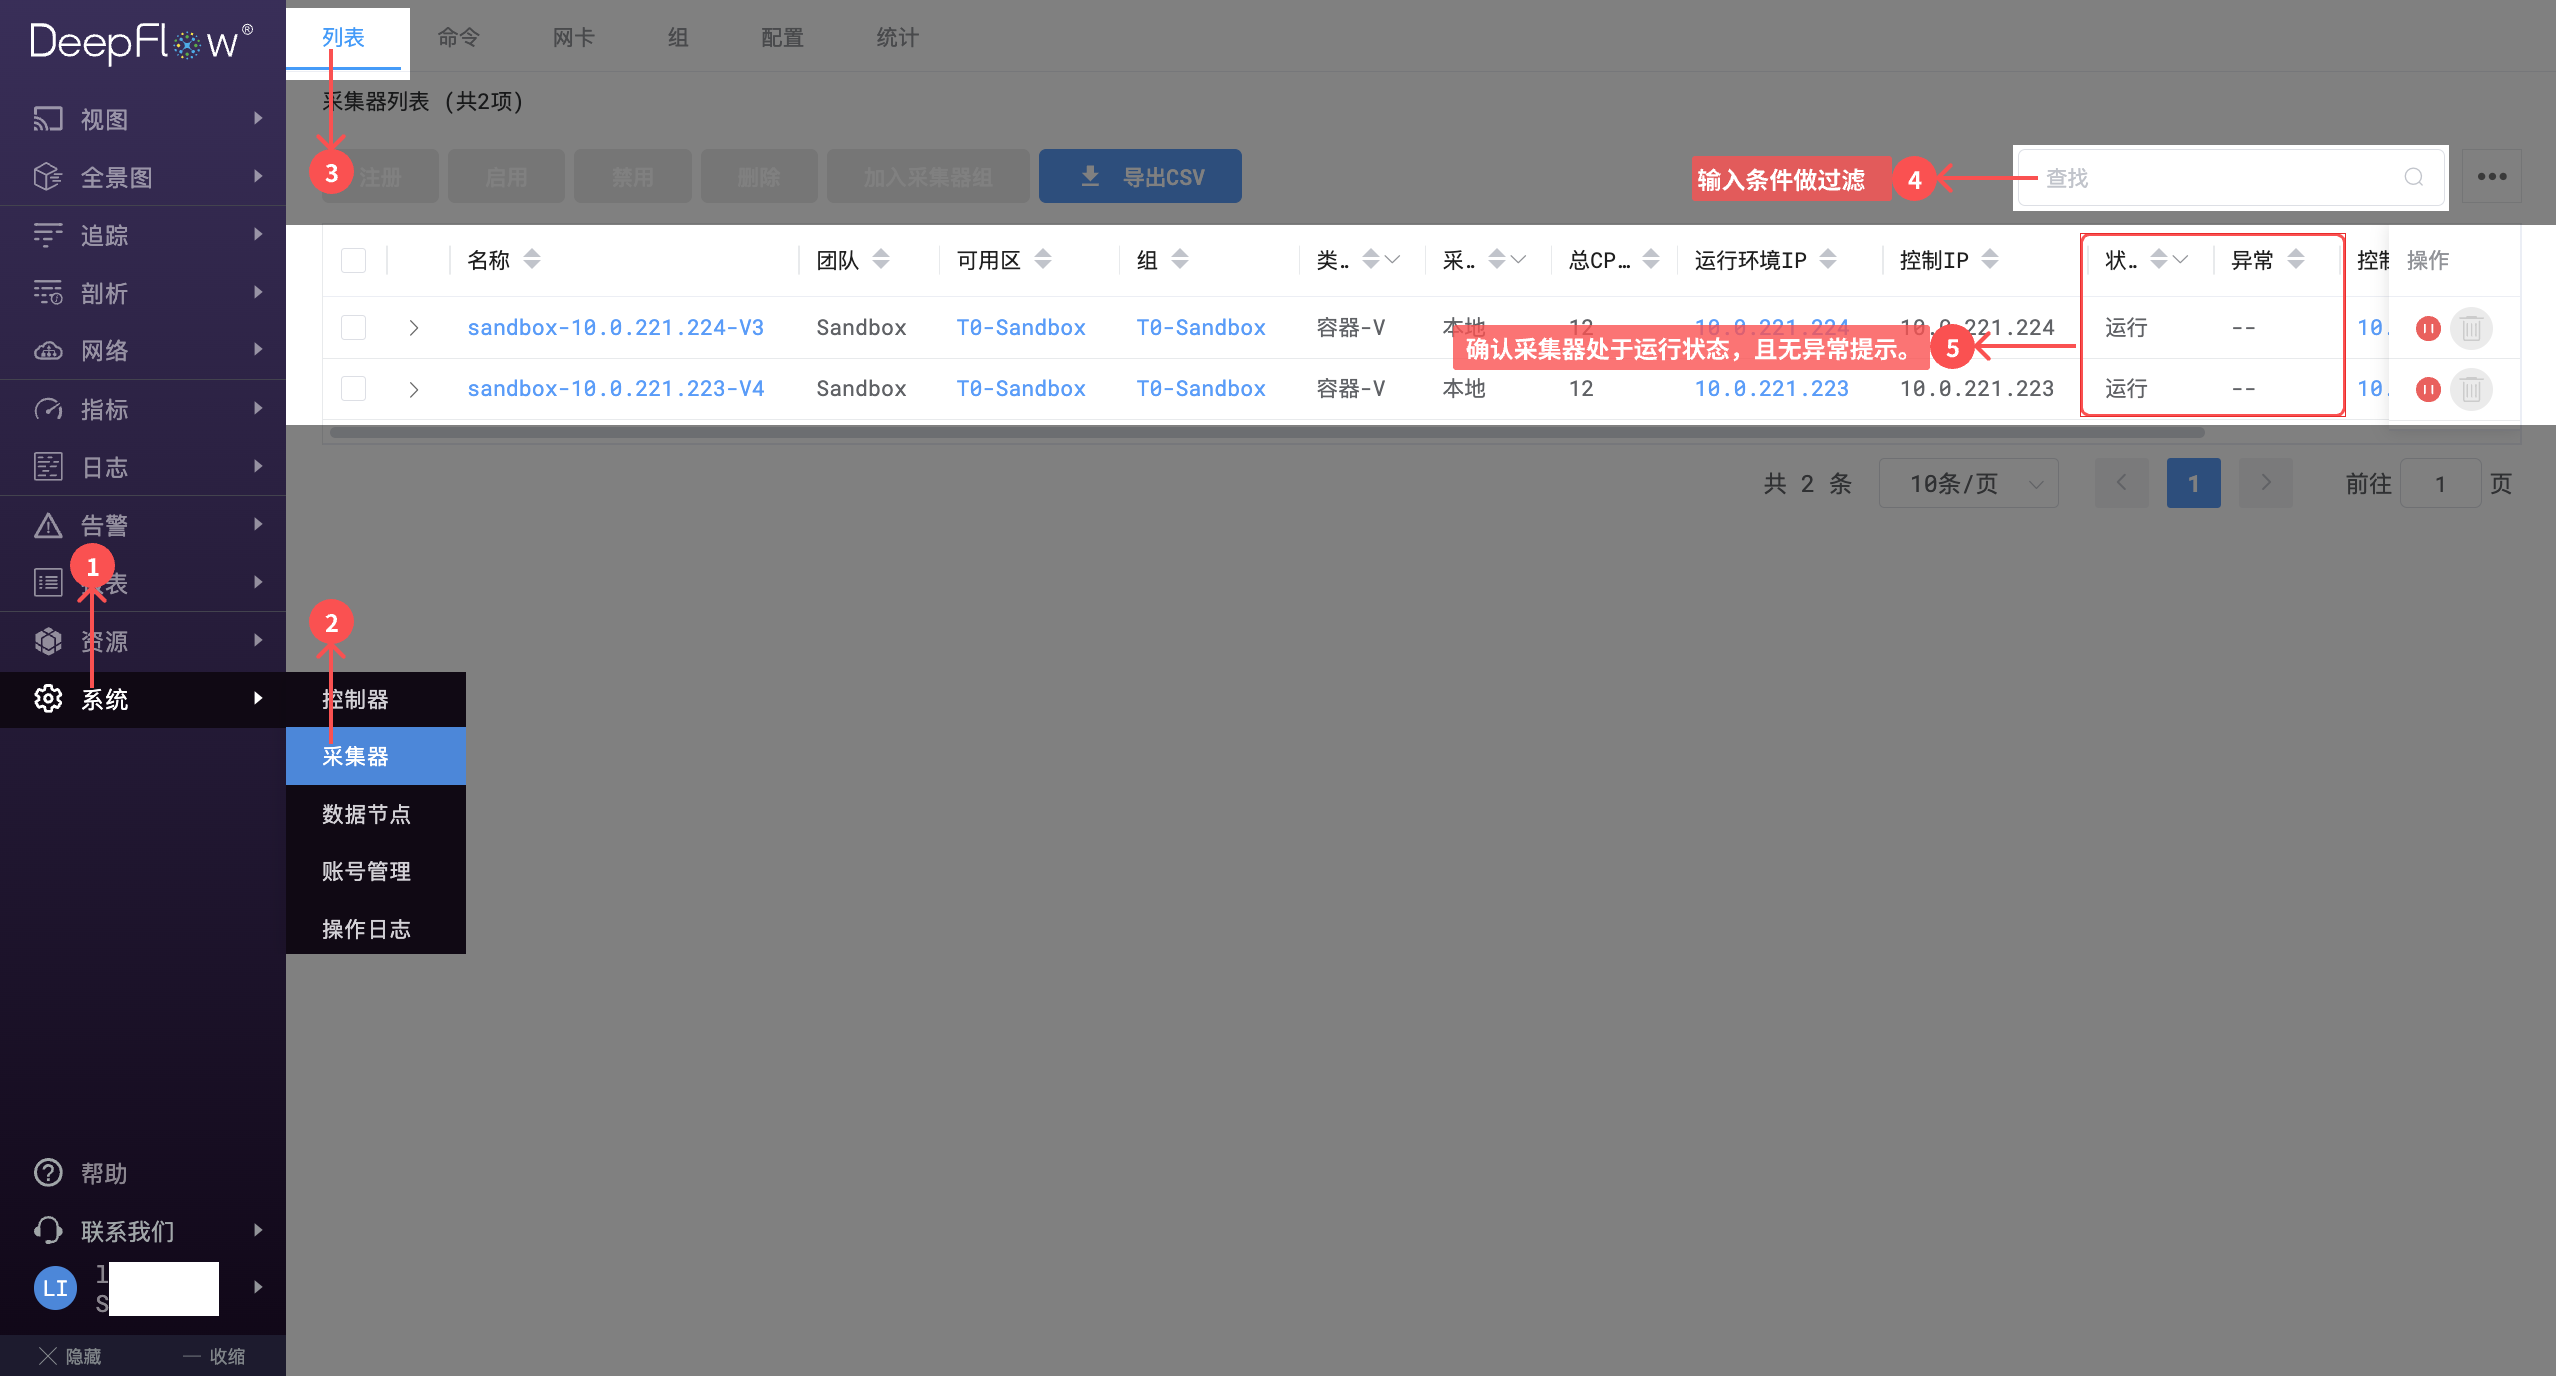Toggle the select-all checkbox in the table header
2556x1376 pixels.
353,260
